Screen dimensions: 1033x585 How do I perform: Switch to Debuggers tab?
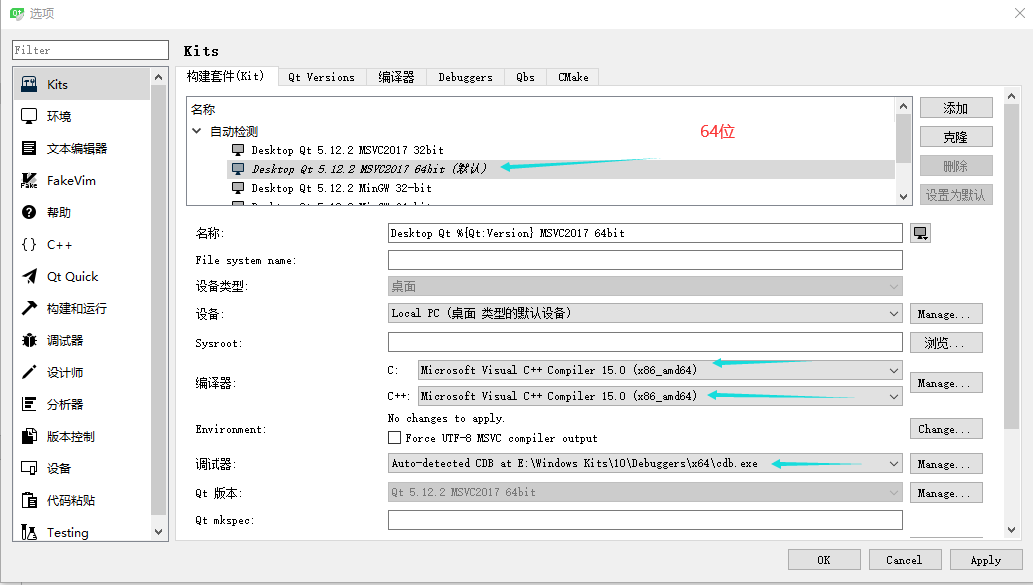[465, 77]
